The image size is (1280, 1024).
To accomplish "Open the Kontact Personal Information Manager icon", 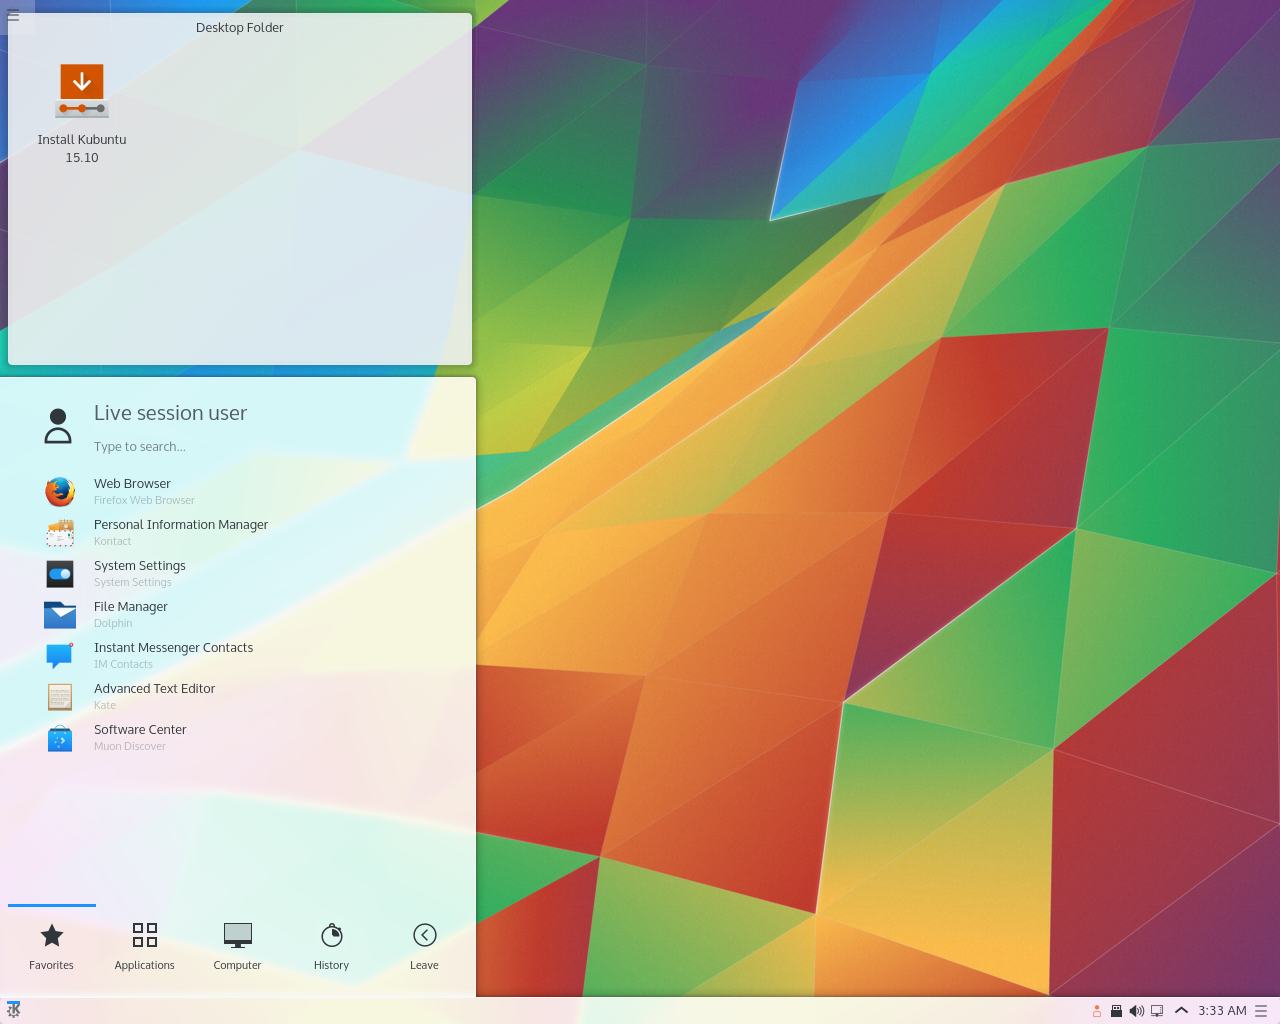I will coord(60,532).
